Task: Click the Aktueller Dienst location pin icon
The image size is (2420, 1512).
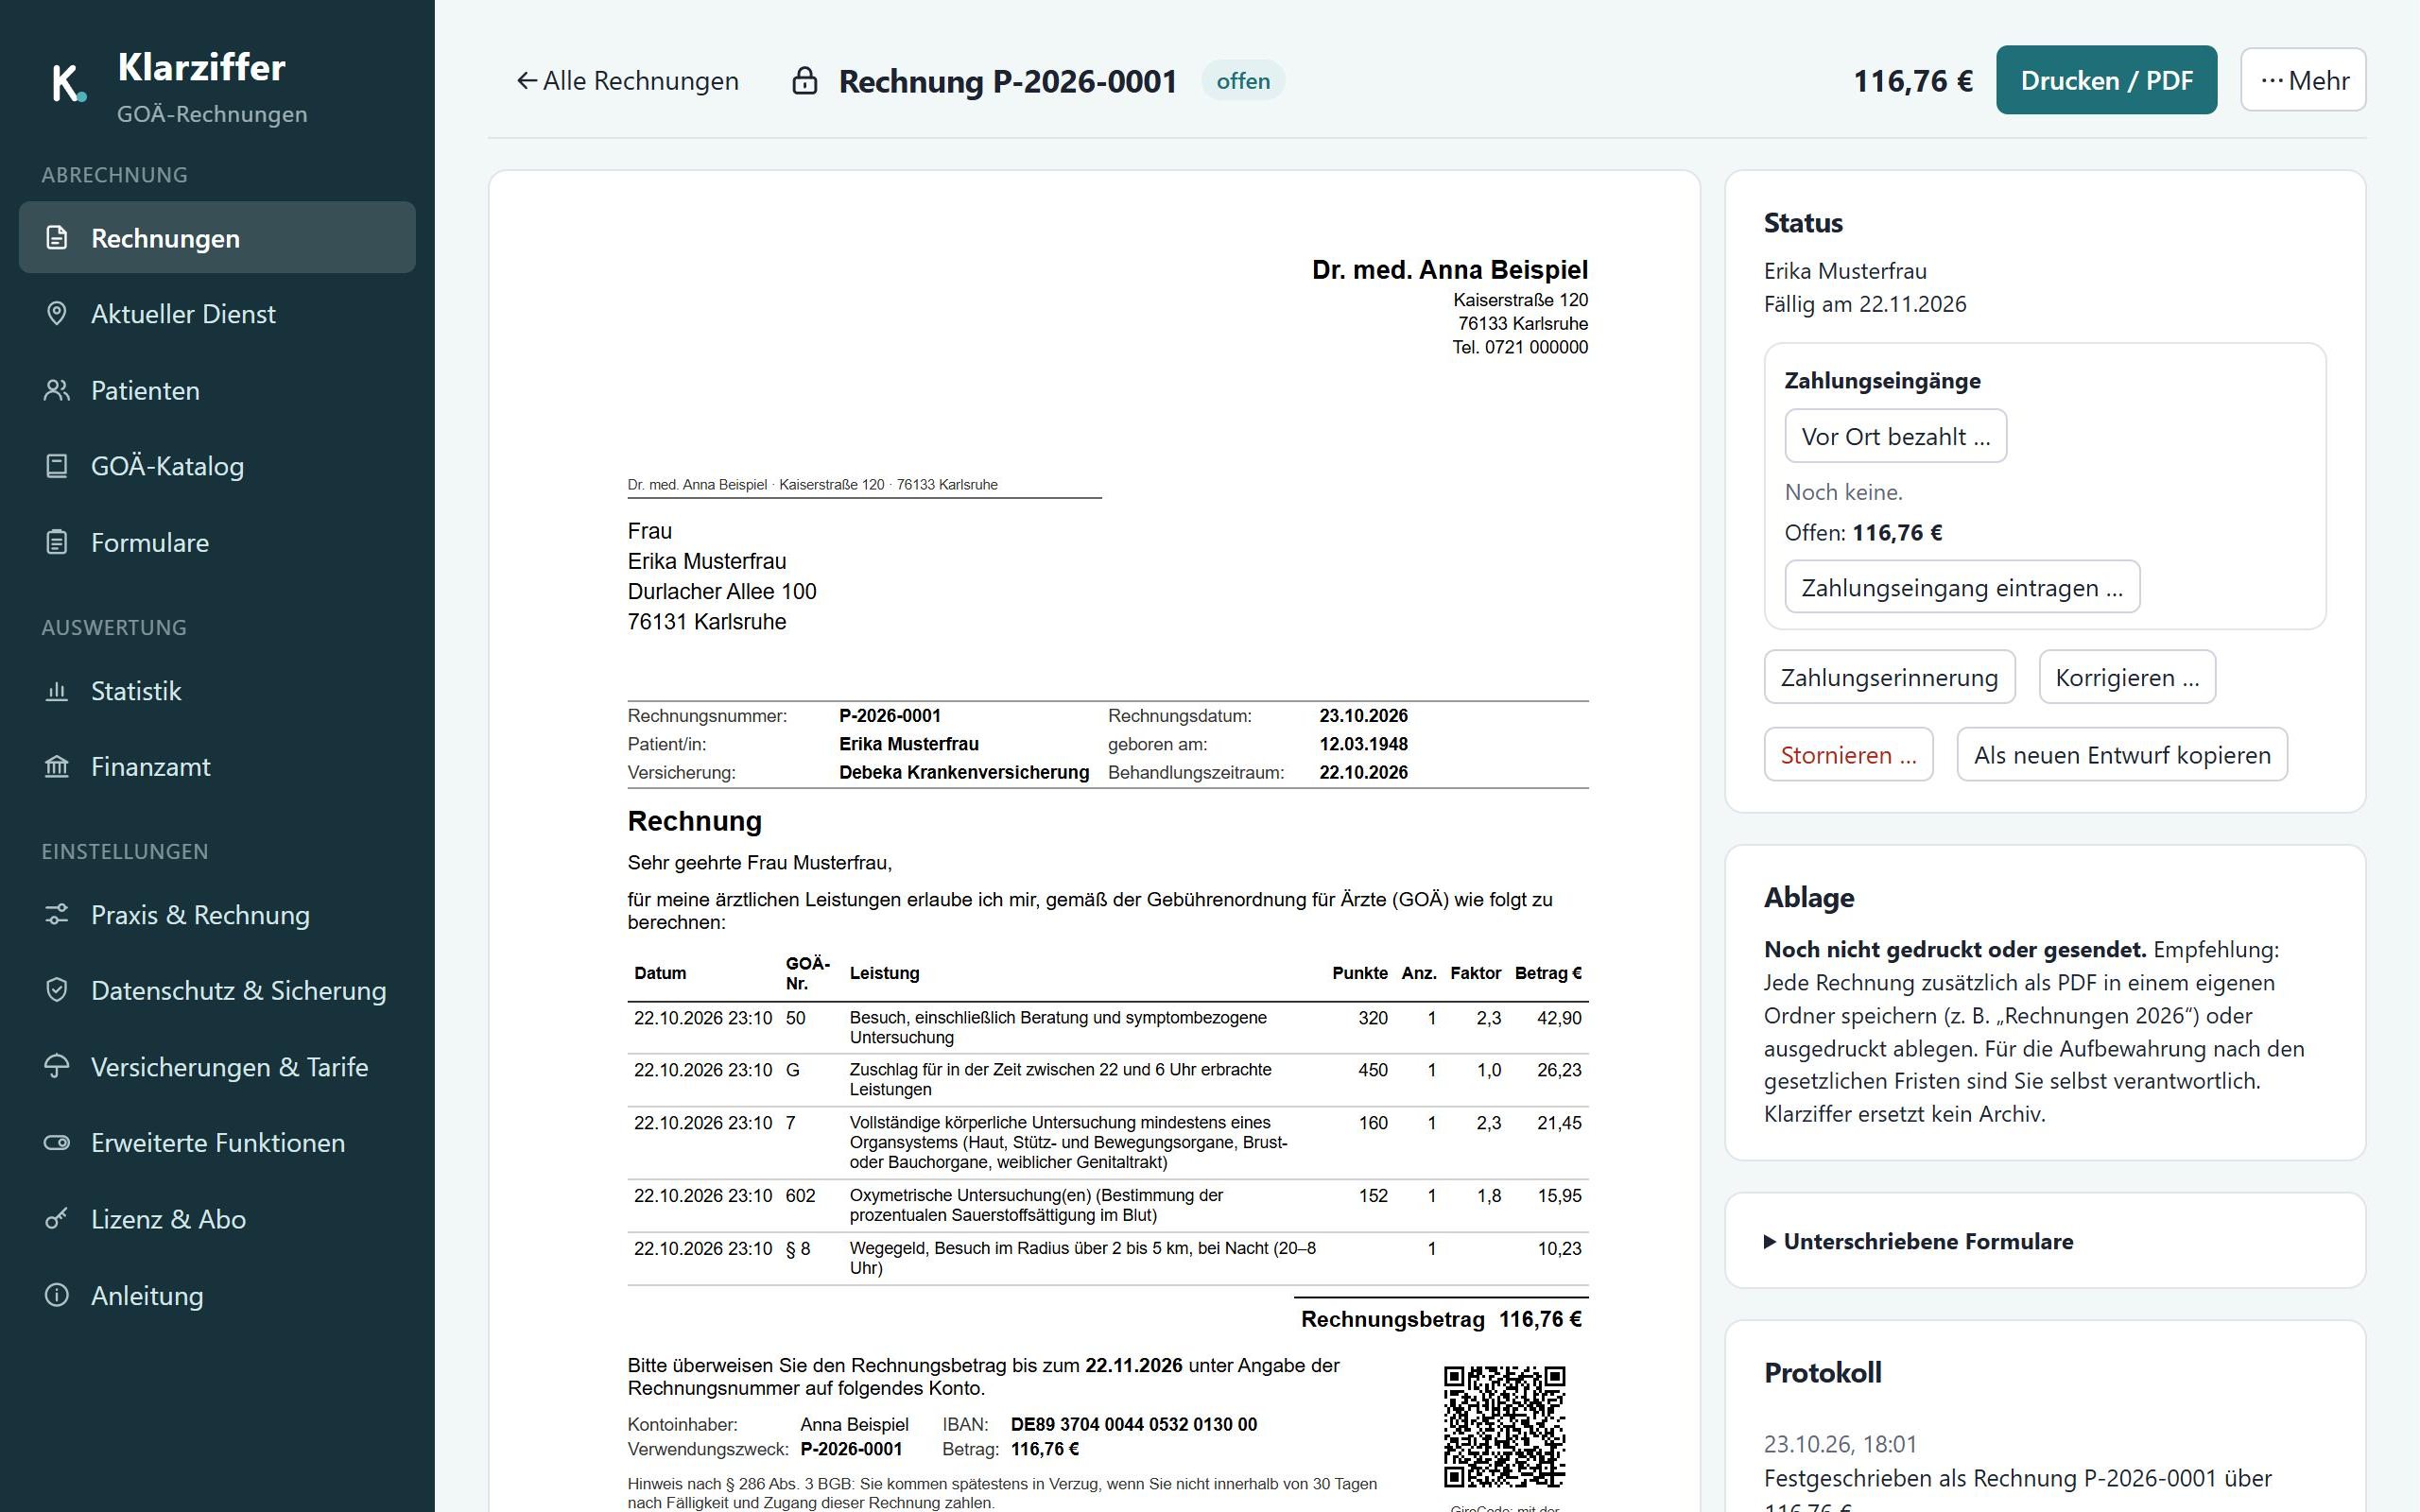Action: (57, 313)
